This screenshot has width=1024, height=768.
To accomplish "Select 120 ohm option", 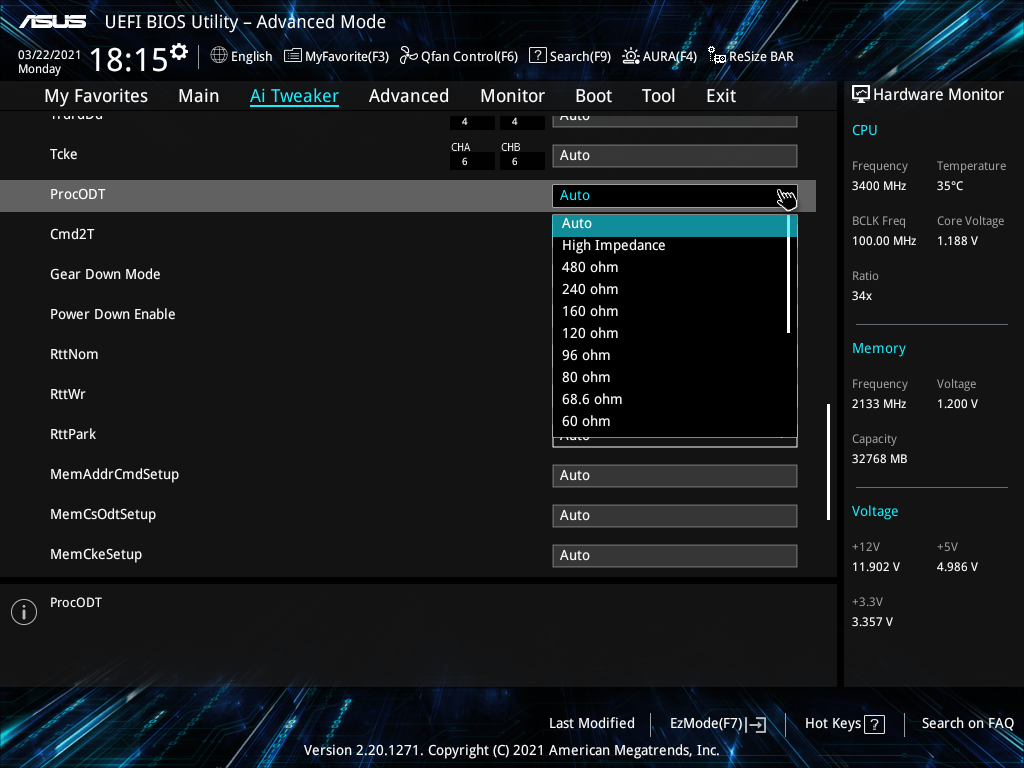I will coord(670,333).
